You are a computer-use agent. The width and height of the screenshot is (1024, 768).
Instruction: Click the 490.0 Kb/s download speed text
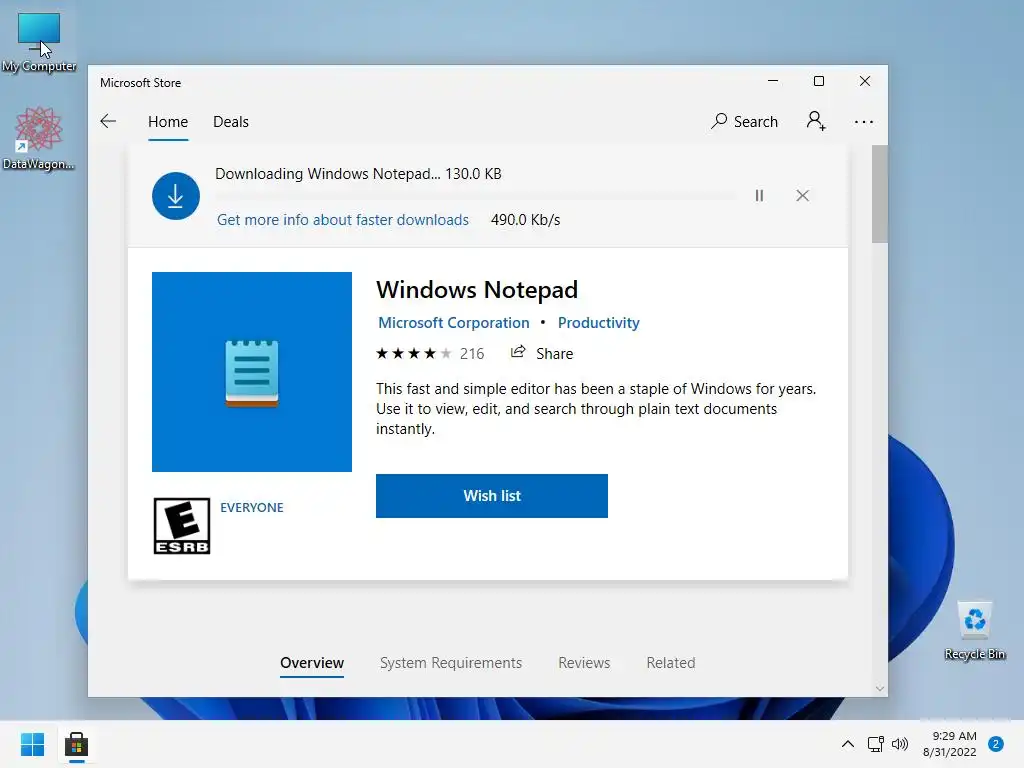point(525,220)
